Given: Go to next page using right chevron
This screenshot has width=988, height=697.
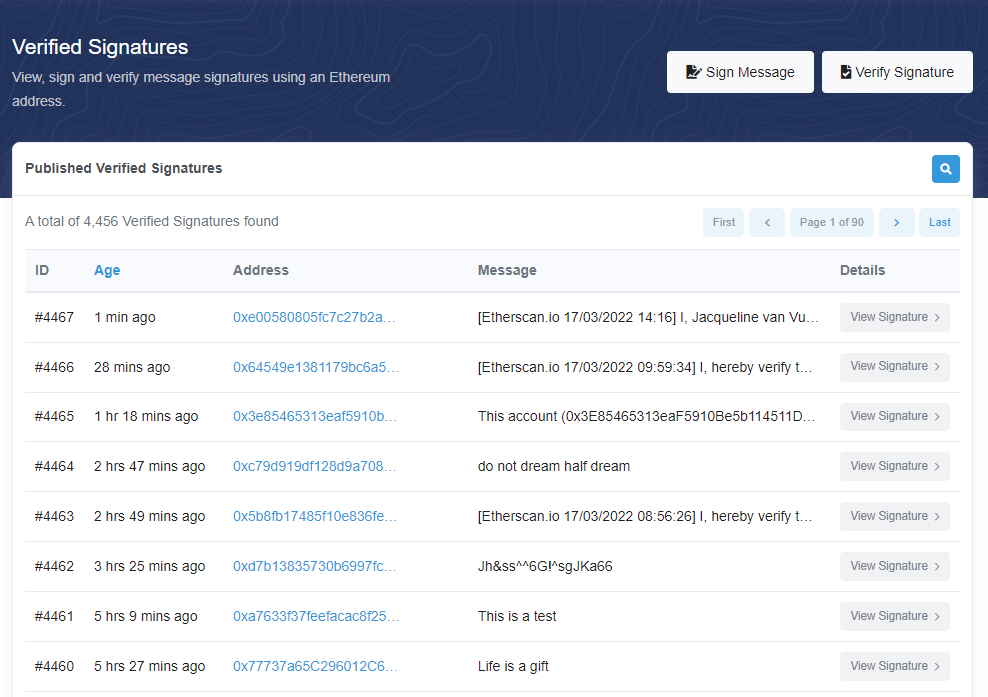Looking at the screenshot, I should tap(896, 222).
